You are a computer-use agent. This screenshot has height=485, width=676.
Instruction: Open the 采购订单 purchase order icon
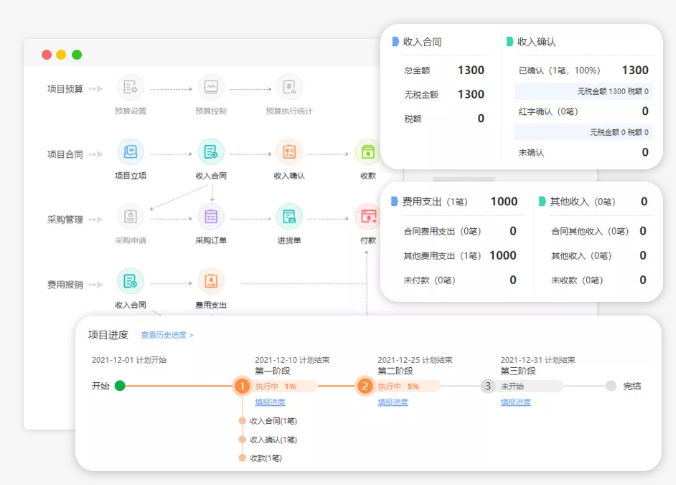click(211, 217)
